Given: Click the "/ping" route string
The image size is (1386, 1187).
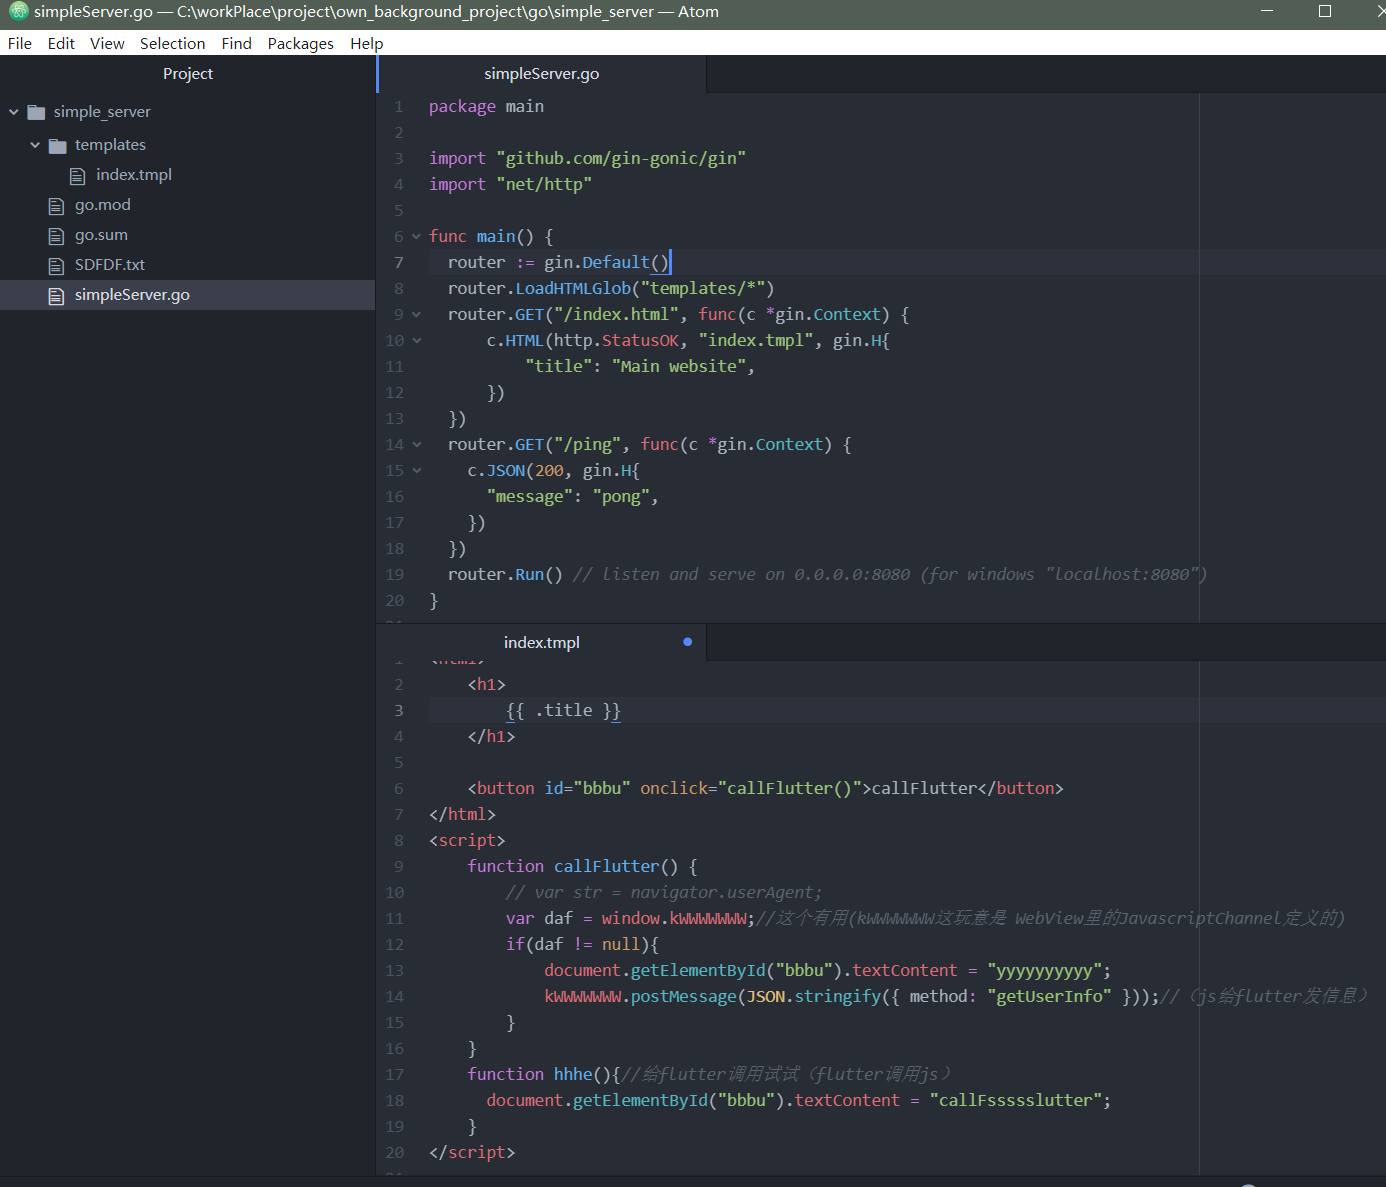Looking at the screenshot, I should [588, 445].
